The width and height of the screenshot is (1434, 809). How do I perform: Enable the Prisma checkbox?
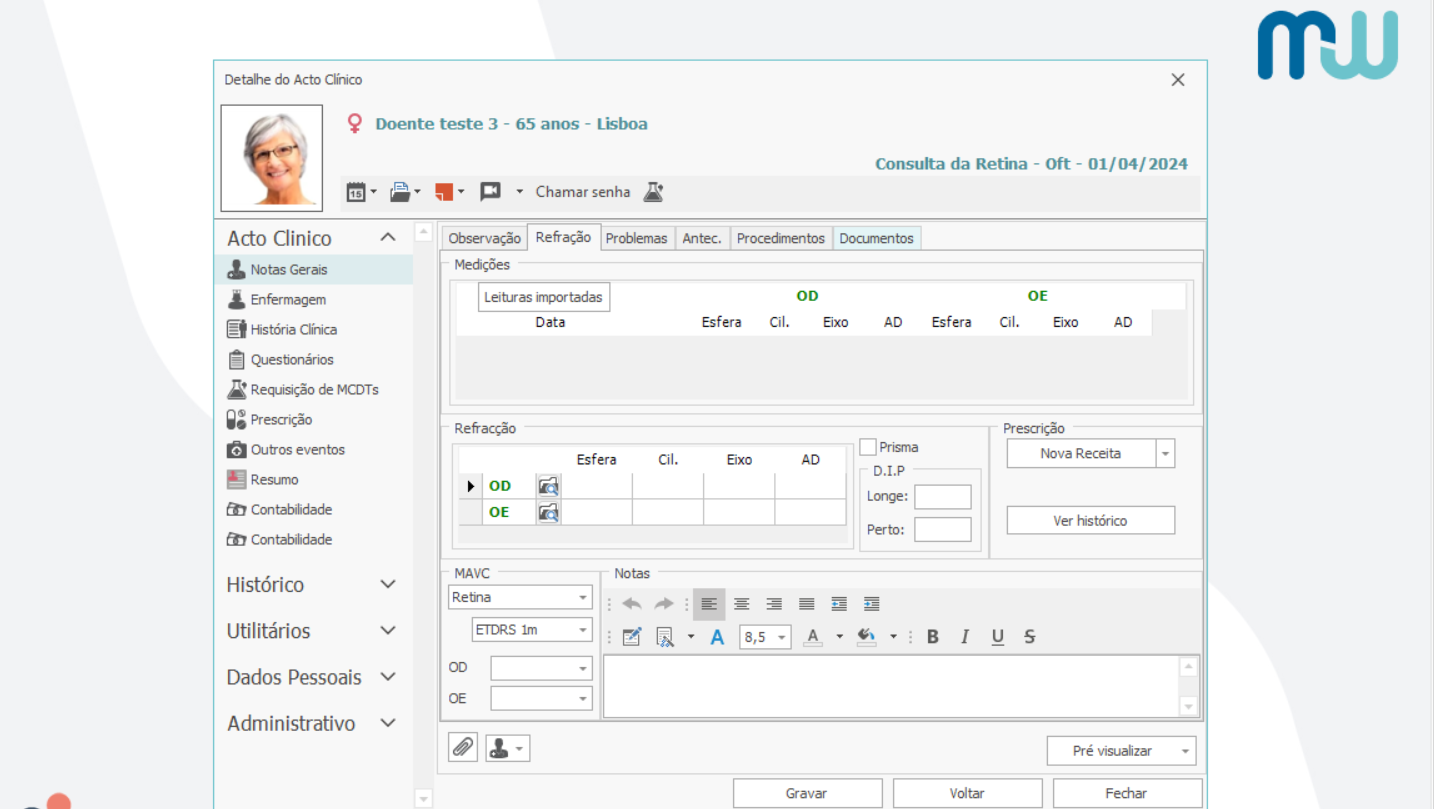[x=868, y=447]
